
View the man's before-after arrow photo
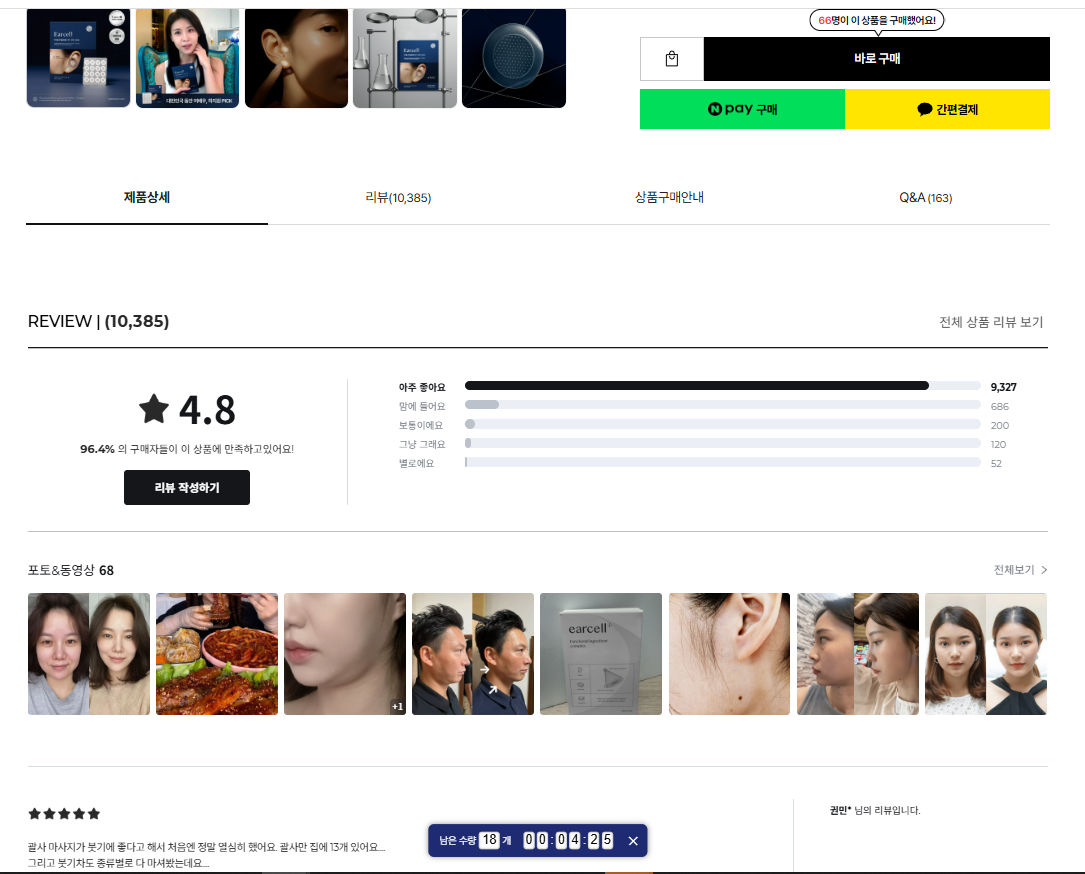coord(473,654)
